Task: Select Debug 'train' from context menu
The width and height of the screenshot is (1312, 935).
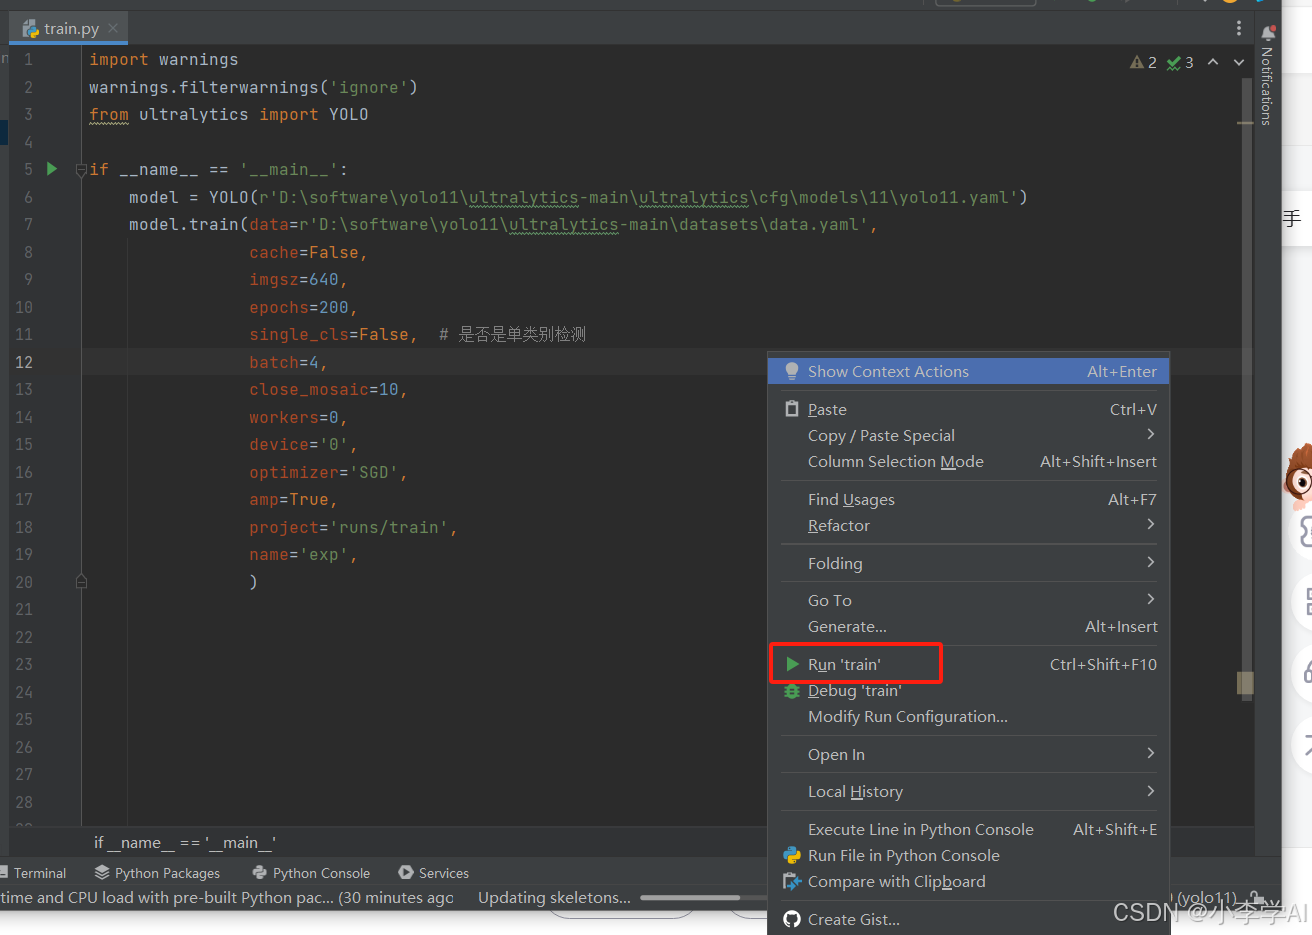Action: 968,690
